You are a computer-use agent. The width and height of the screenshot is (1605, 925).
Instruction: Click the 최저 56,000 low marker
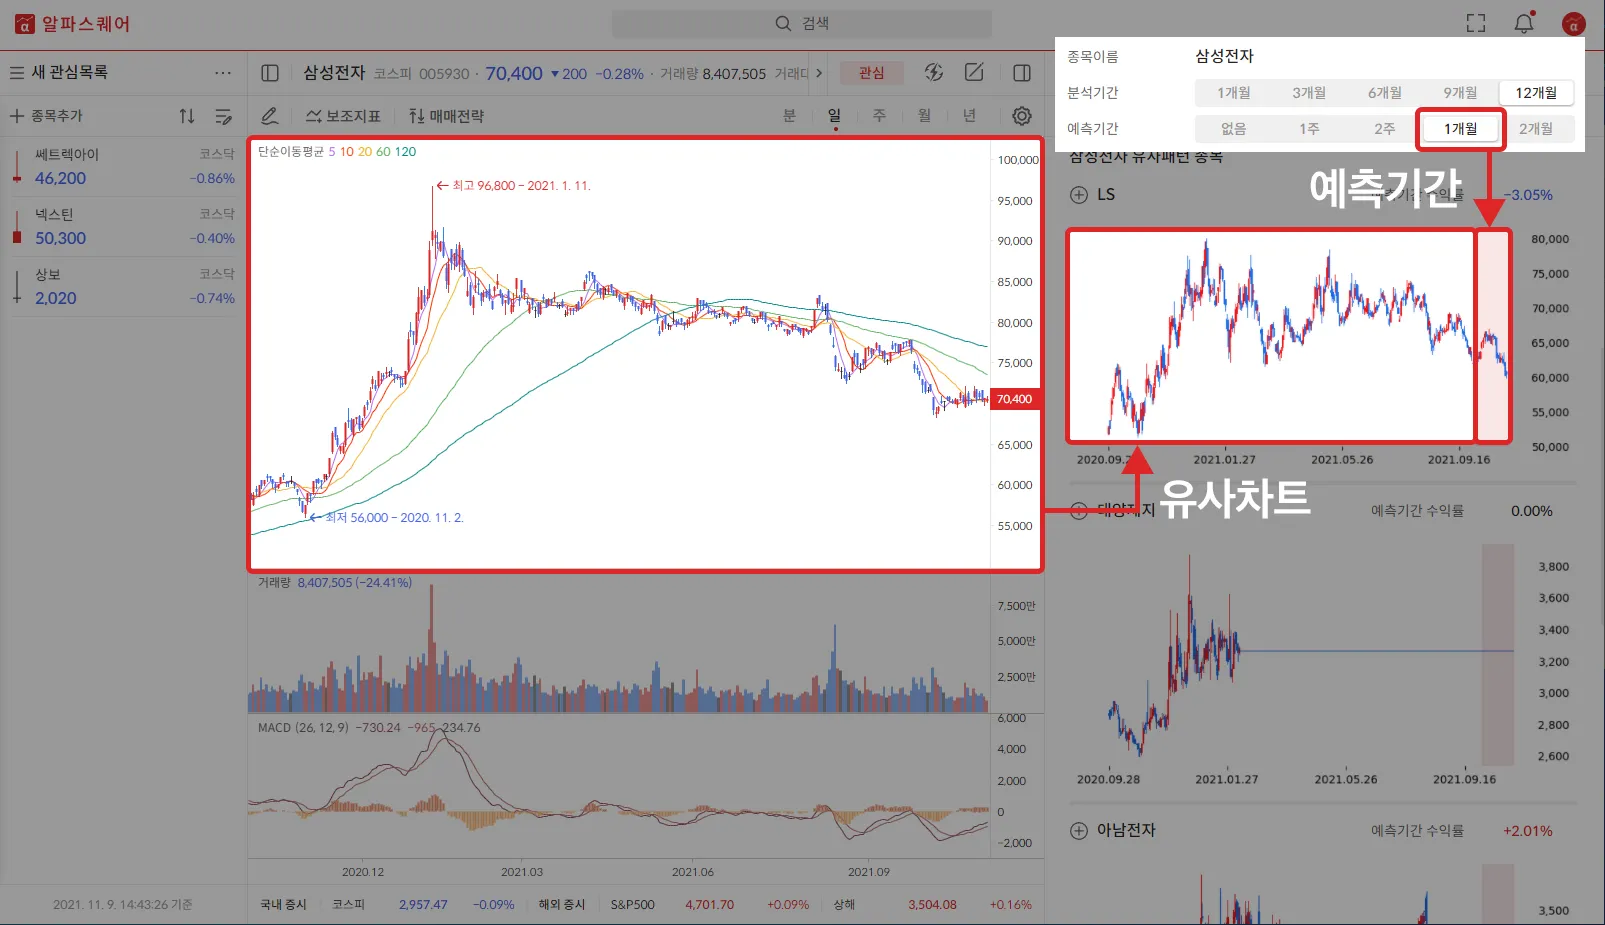coord(387,518)
